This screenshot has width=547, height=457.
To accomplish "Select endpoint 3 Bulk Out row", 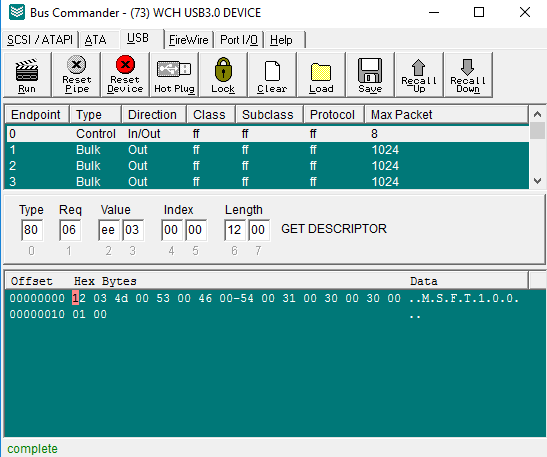I will [267, 181].
